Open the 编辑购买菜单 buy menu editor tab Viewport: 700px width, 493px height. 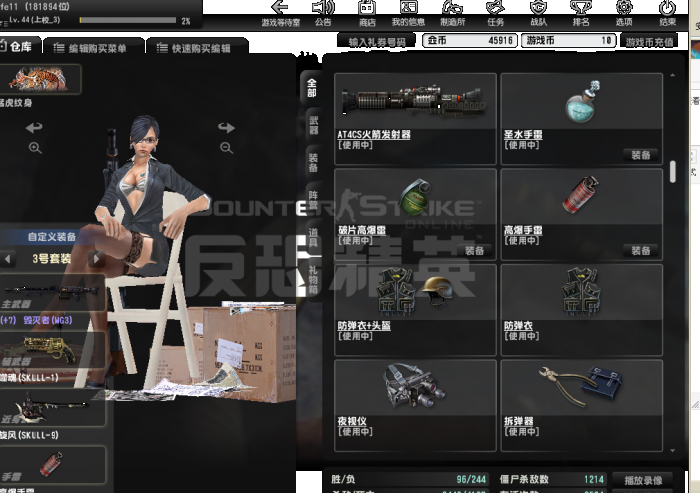click(94, 48)
